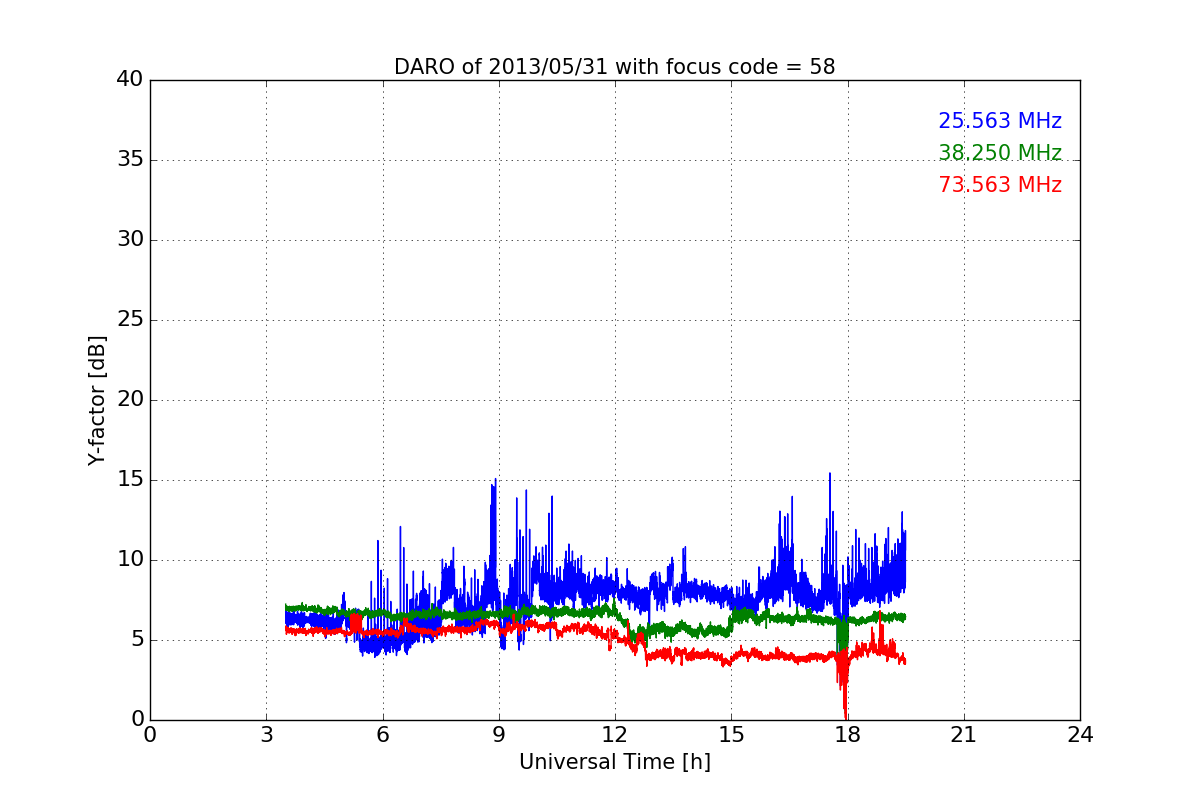
Task: Click y-axis tick label 35
Action: coord(130,160)
